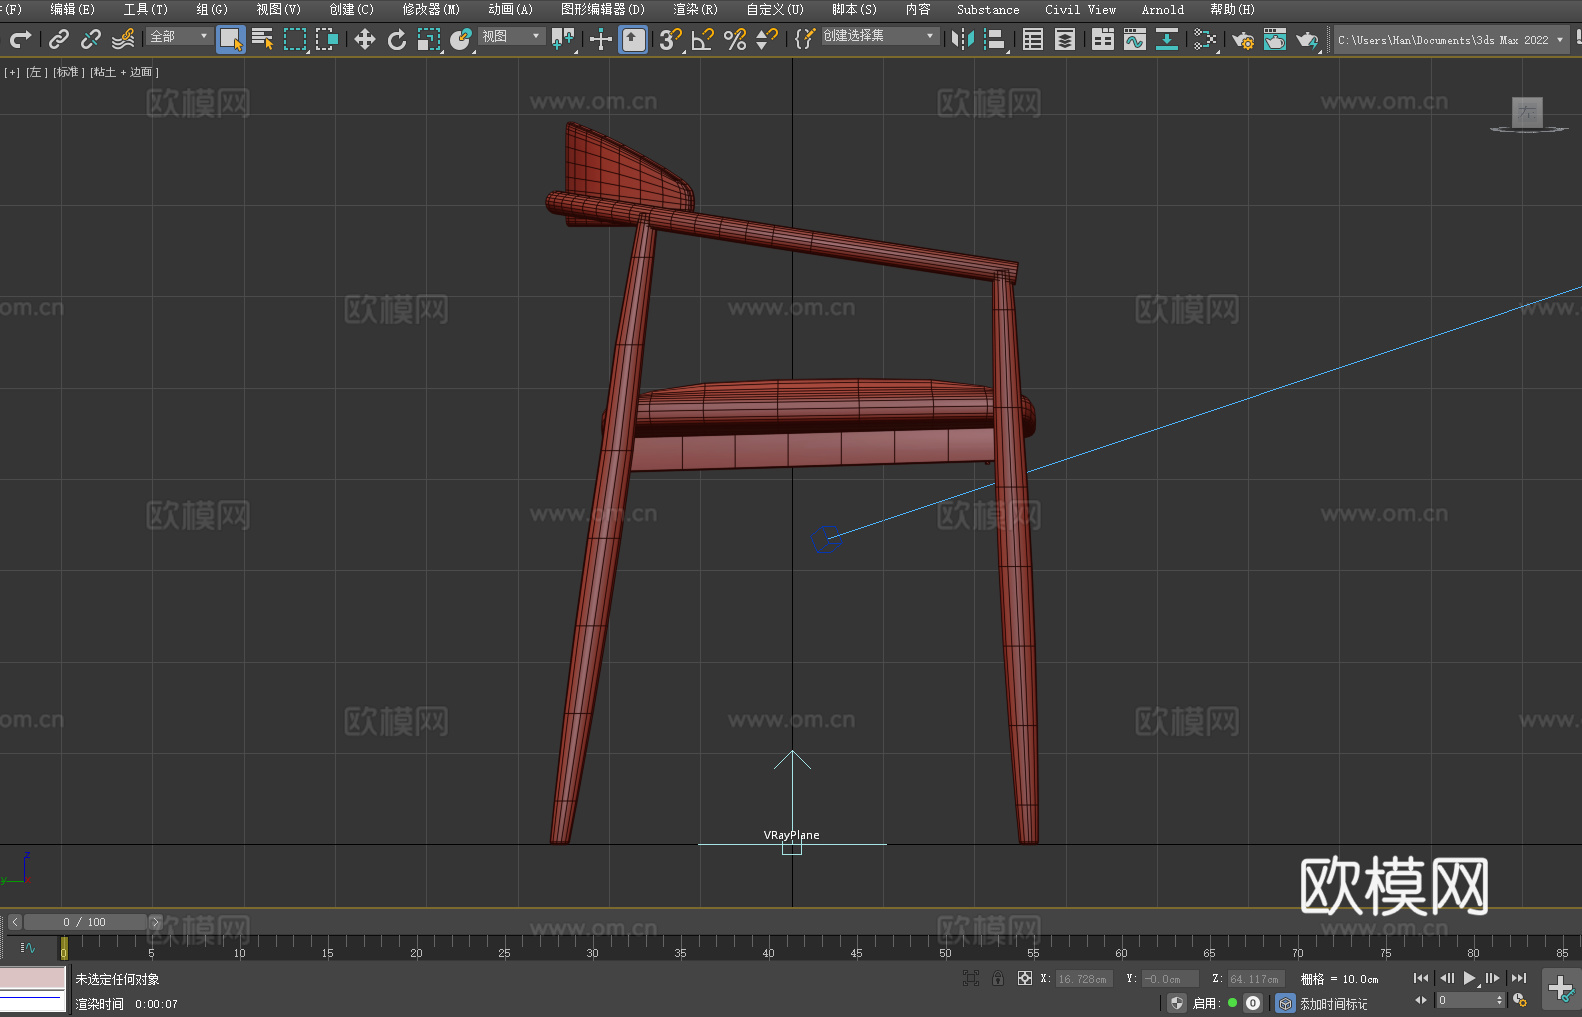Viewport: 1582px width, 1017px height.
Task: Select the Unlink Selection tool
Action: pyautogui.click(x=91, y=39)
